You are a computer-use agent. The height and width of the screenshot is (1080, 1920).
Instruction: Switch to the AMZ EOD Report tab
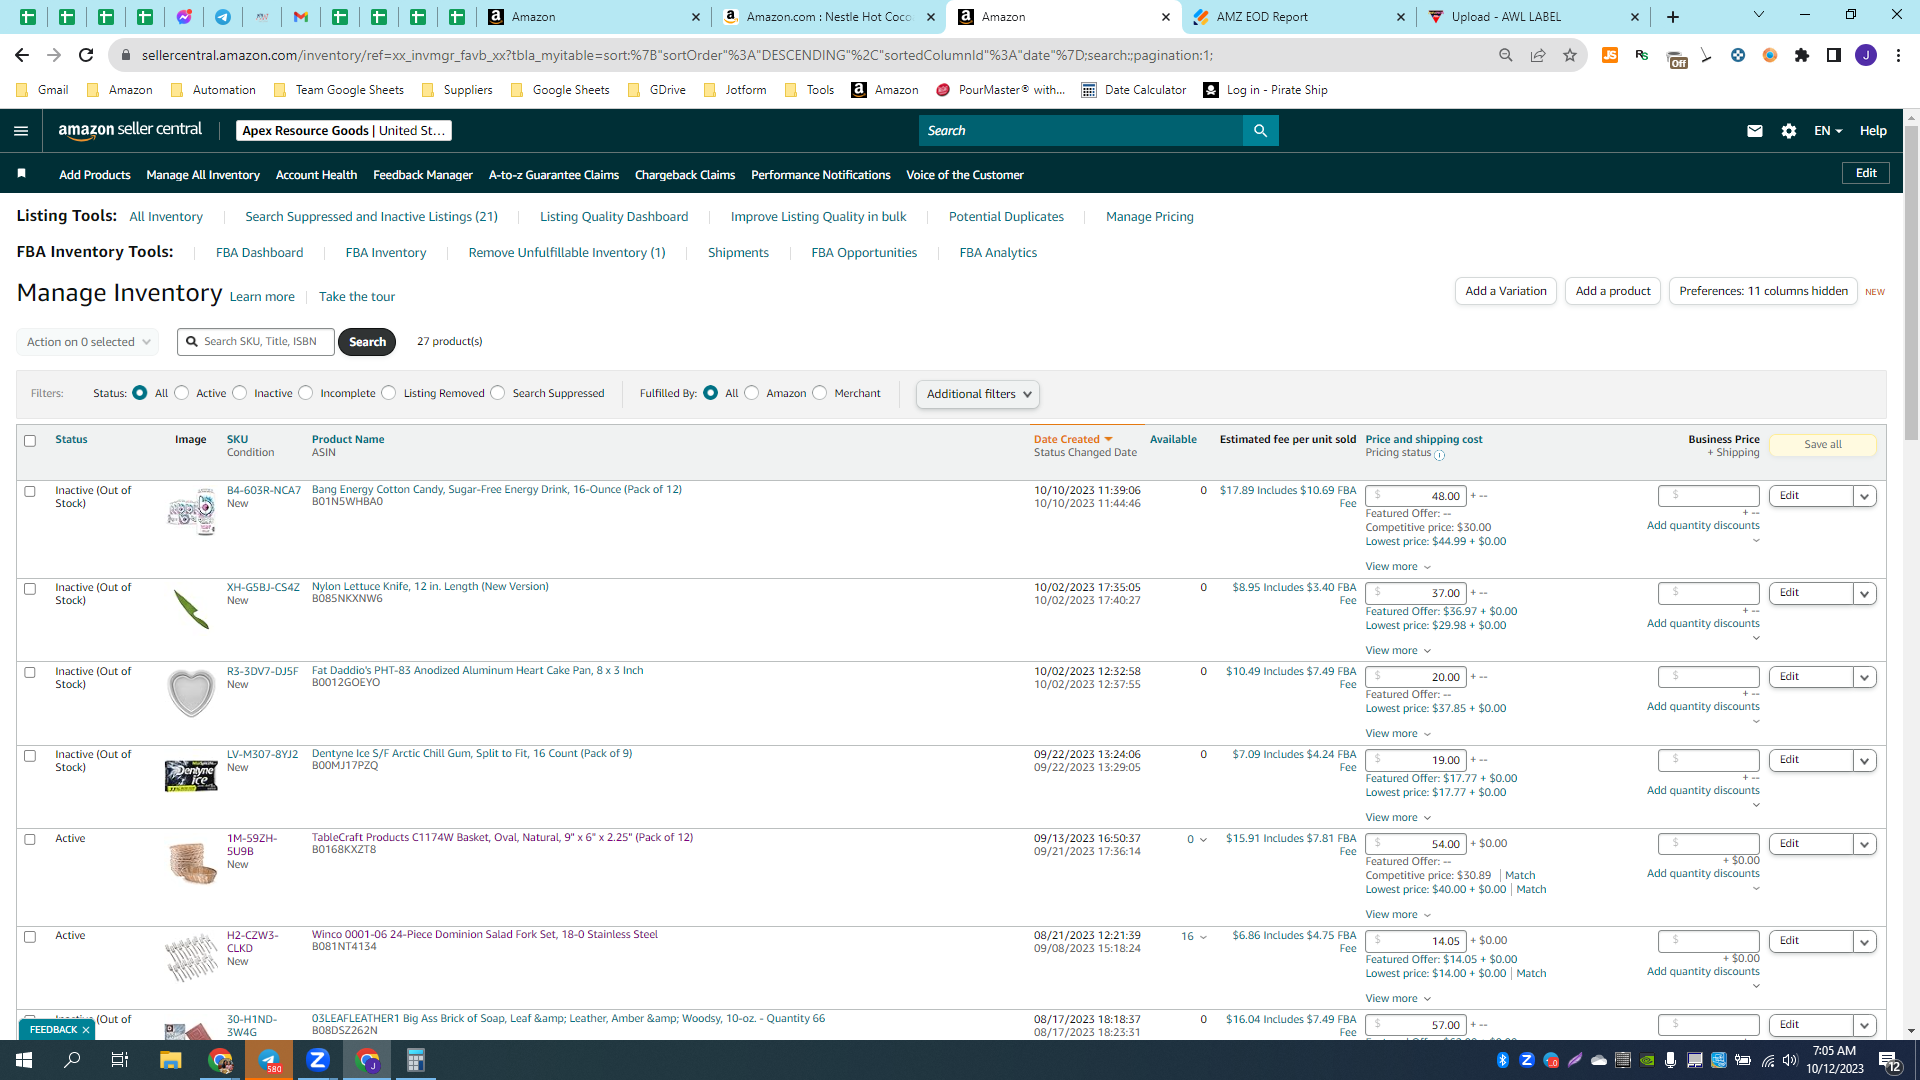pos(1299,17)
